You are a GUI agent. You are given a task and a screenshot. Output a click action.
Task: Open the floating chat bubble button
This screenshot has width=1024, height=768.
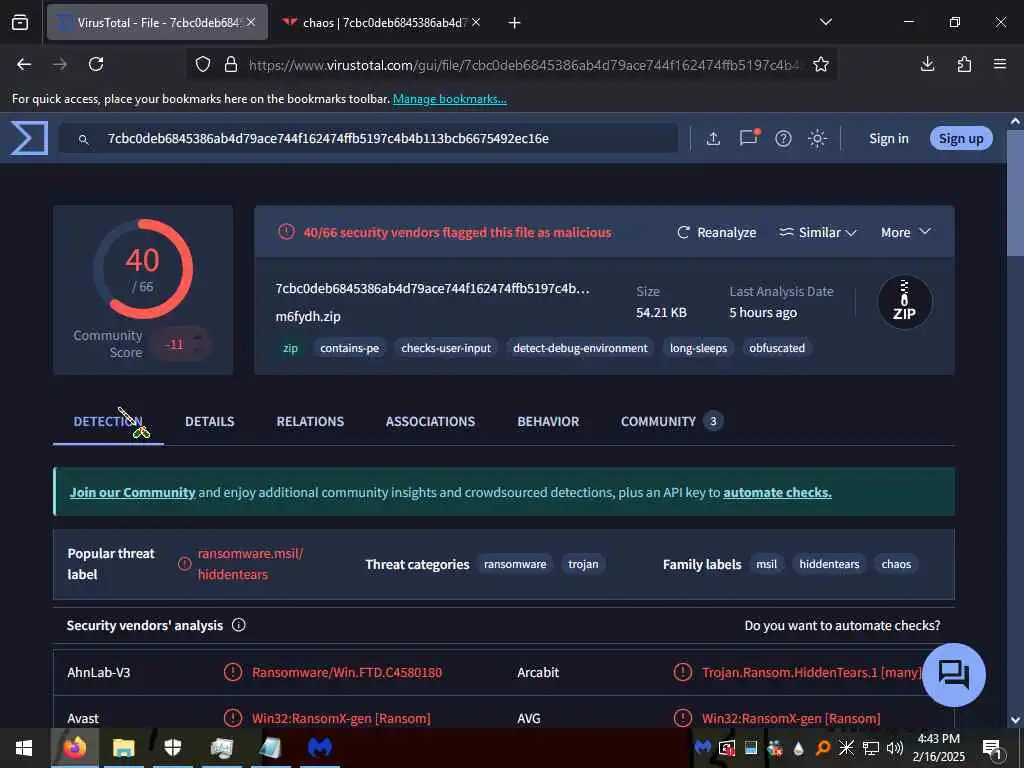click(954, 675)
